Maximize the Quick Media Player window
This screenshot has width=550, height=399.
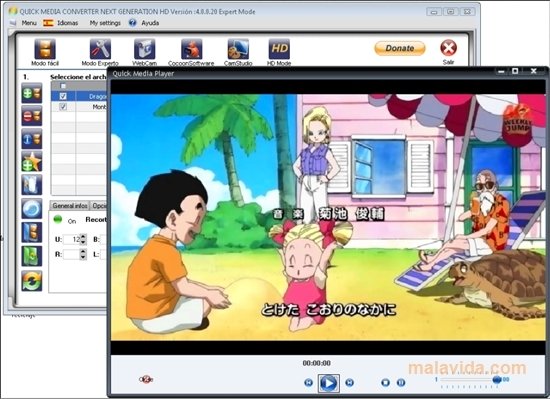coord(515,71)
